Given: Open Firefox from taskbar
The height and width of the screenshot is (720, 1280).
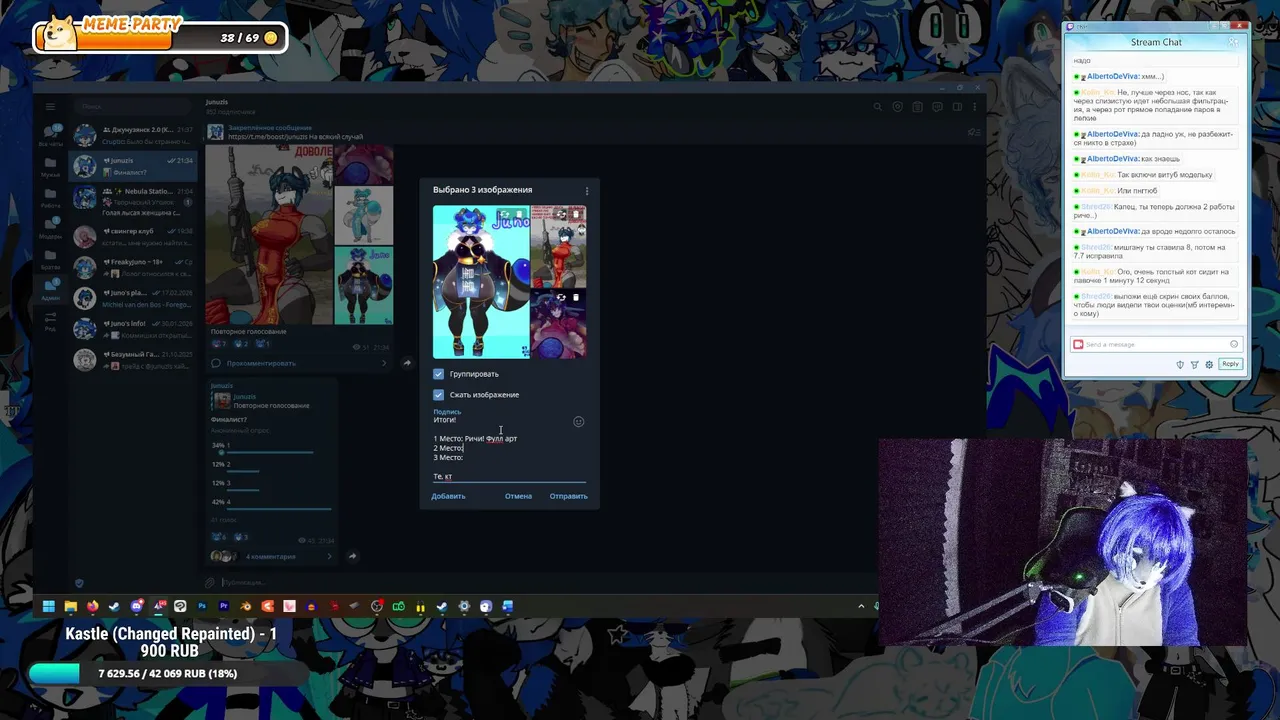Looking at the screenshot, I should (92, 606).
